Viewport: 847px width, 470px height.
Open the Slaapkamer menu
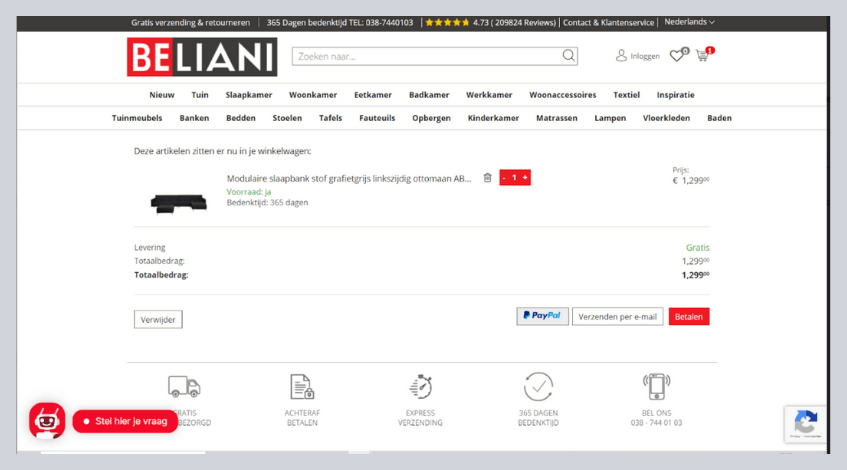(248, 95)
